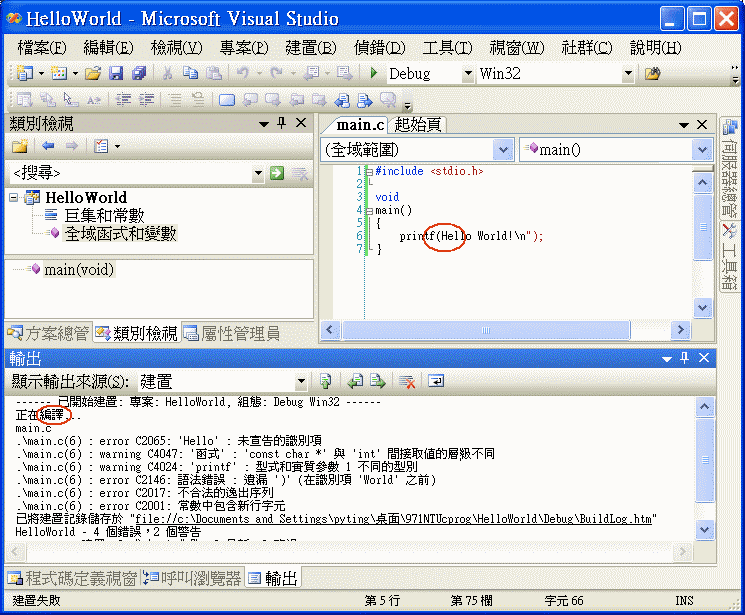The image size is (745, 615).
Task: Click the Save All icon
Action: point(139,73)
